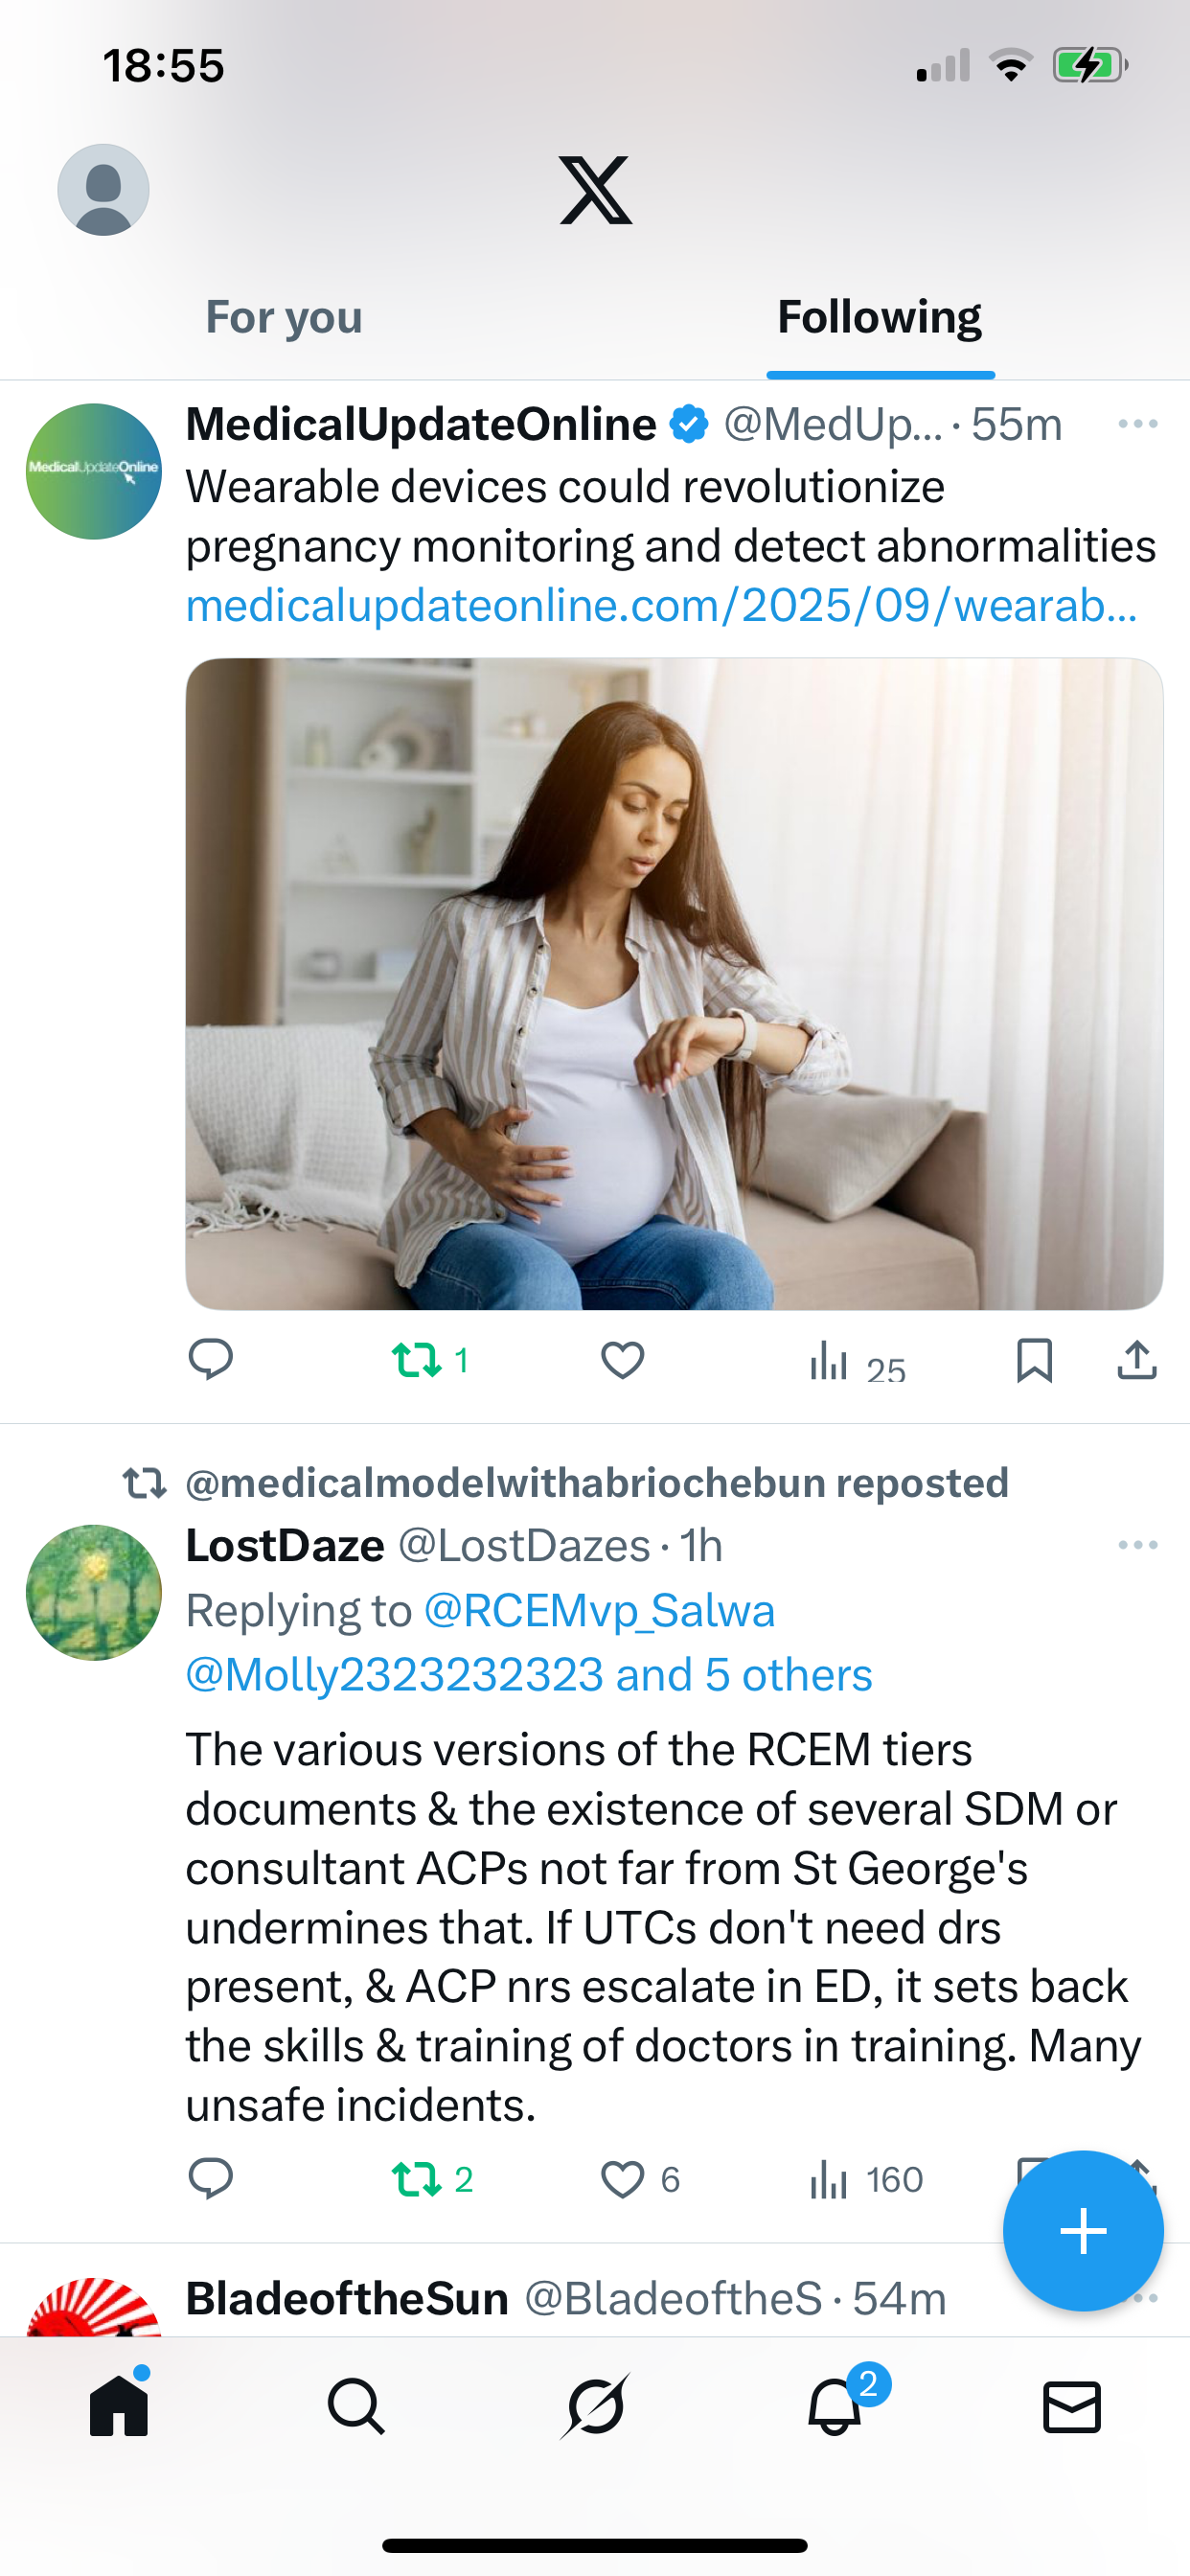Open the medicalupdateonline.com article link
1190x2576 pixels.
coord(661,605)
